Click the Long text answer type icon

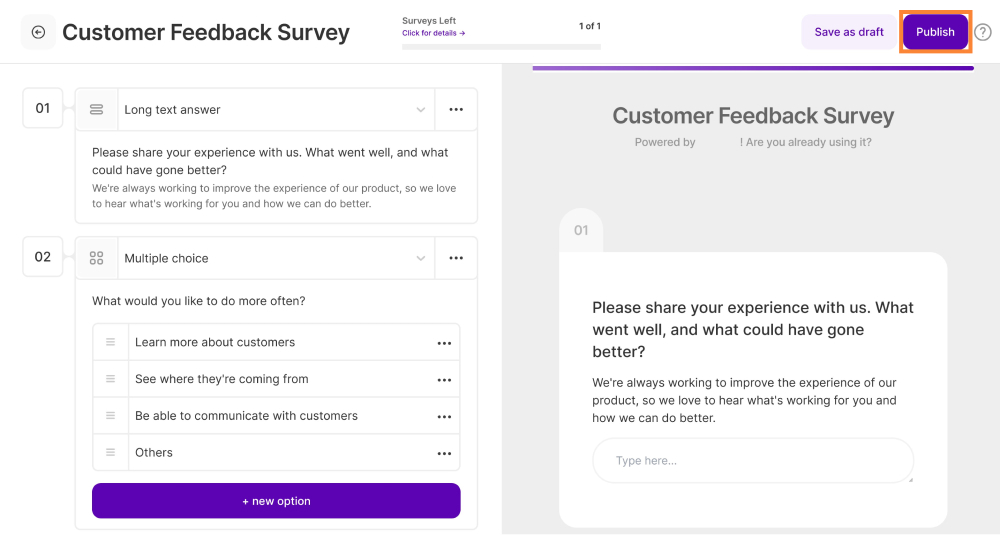pyautogui.click(x=97, y=110)
